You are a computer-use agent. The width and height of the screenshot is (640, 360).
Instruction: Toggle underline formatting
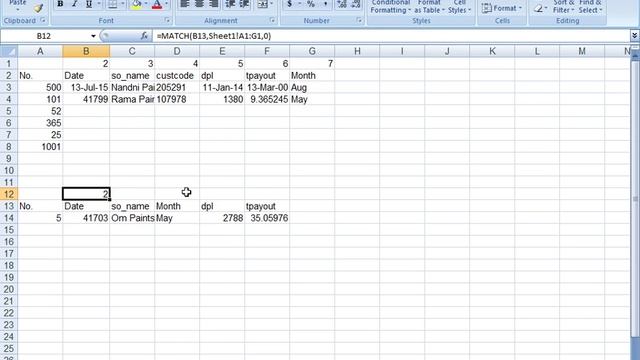click(x=89, y=4)
